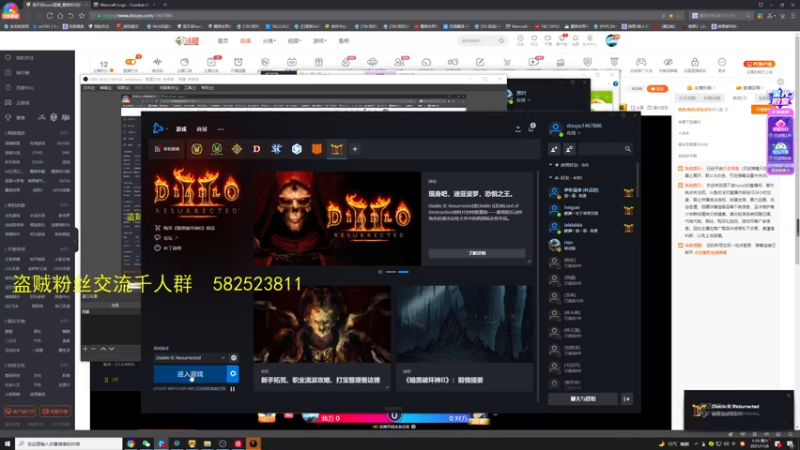Select the blue hexagon game icon
This screenshot has width=800, height=450.
tap(296, 149)
